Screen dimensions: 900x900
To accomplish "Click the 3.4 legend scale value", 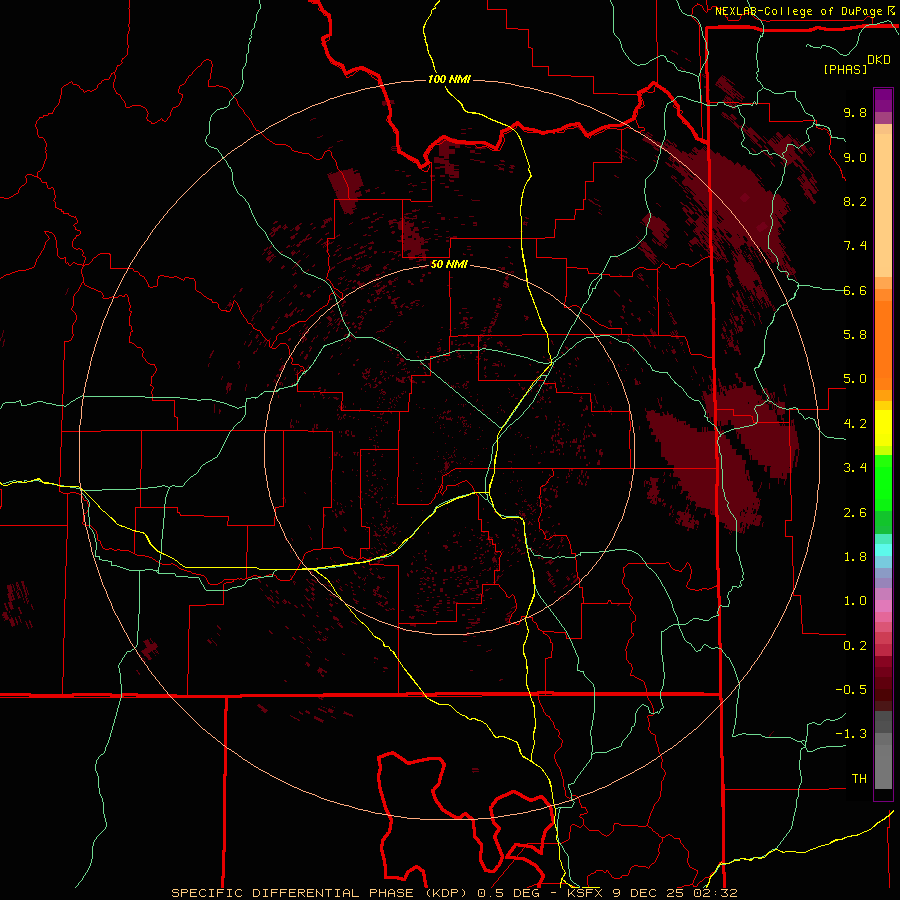I will click(855, 468).
